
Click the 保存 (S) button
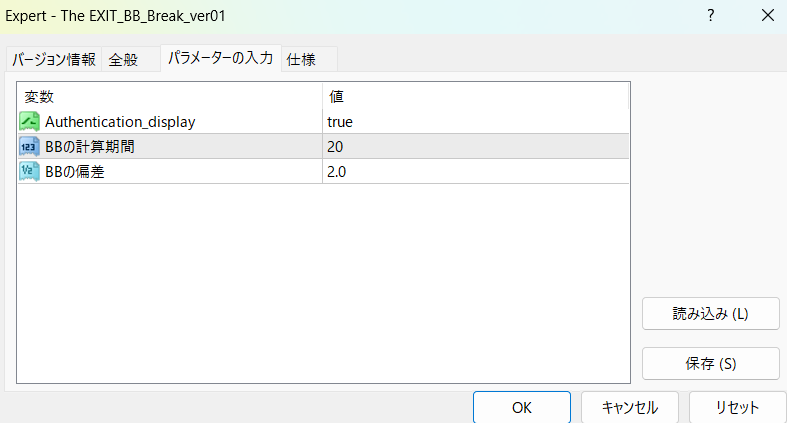point(710,363)
